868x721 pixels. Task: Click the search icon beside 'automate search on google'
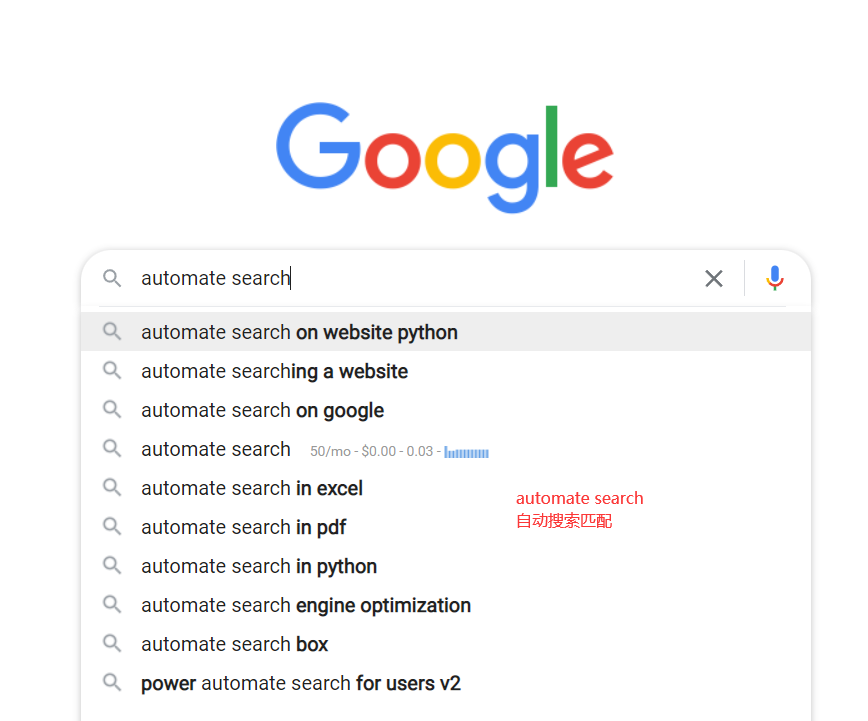pyautogui.click(x=112, y=410)
